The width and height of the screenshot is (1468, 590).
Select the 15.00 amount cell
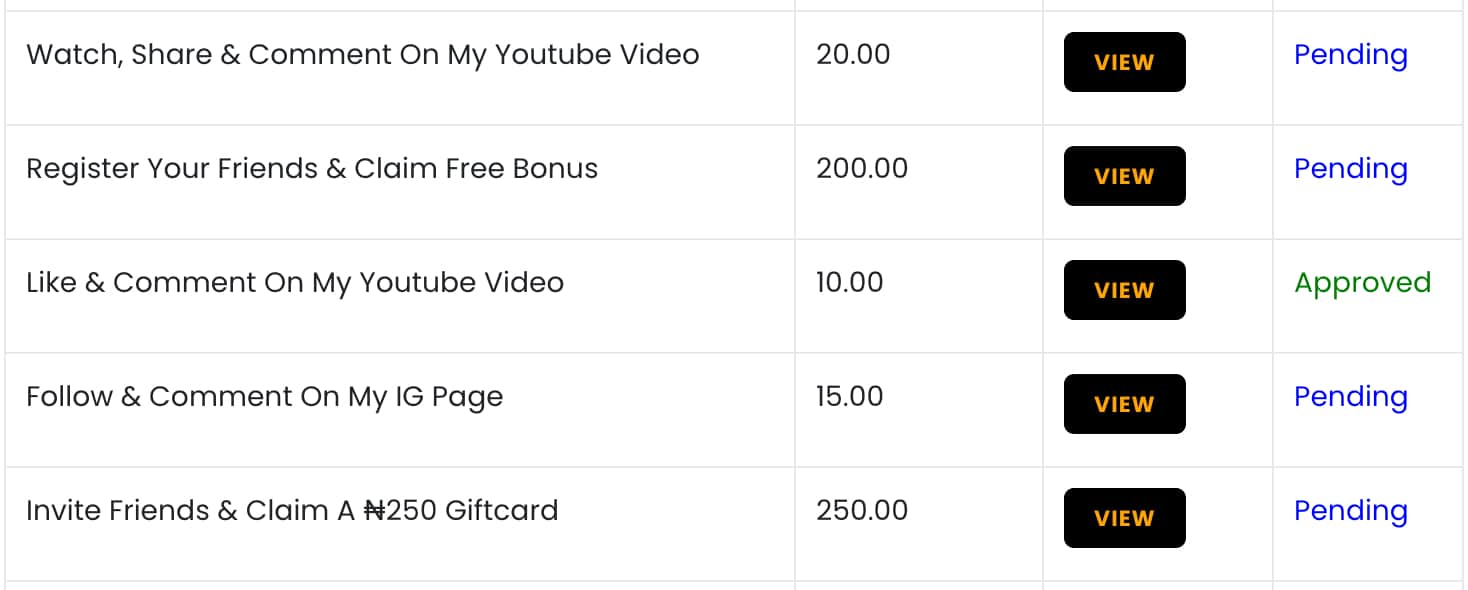click(x=850, y=397)
